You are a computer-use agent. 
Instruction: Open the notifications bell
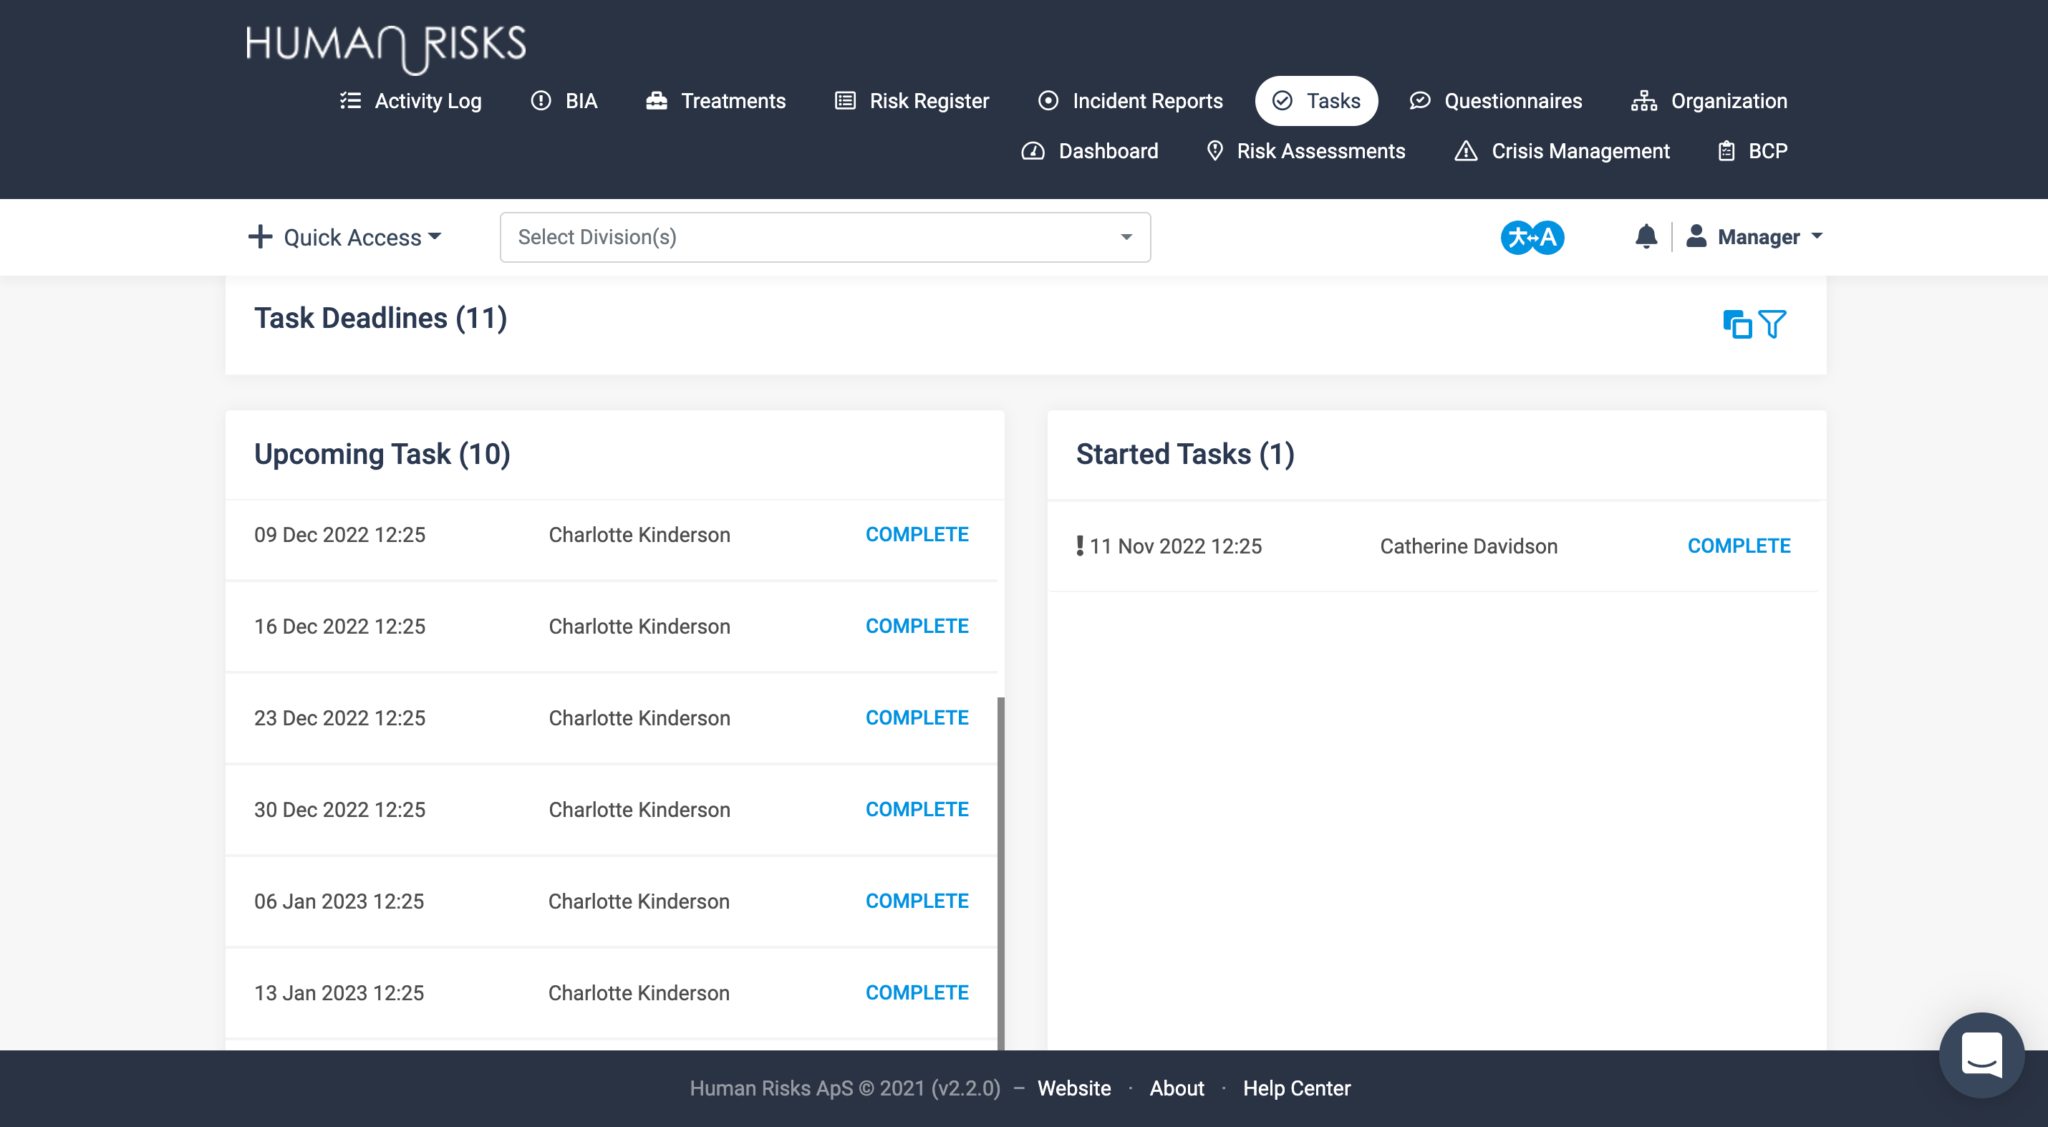point(1646,237)
